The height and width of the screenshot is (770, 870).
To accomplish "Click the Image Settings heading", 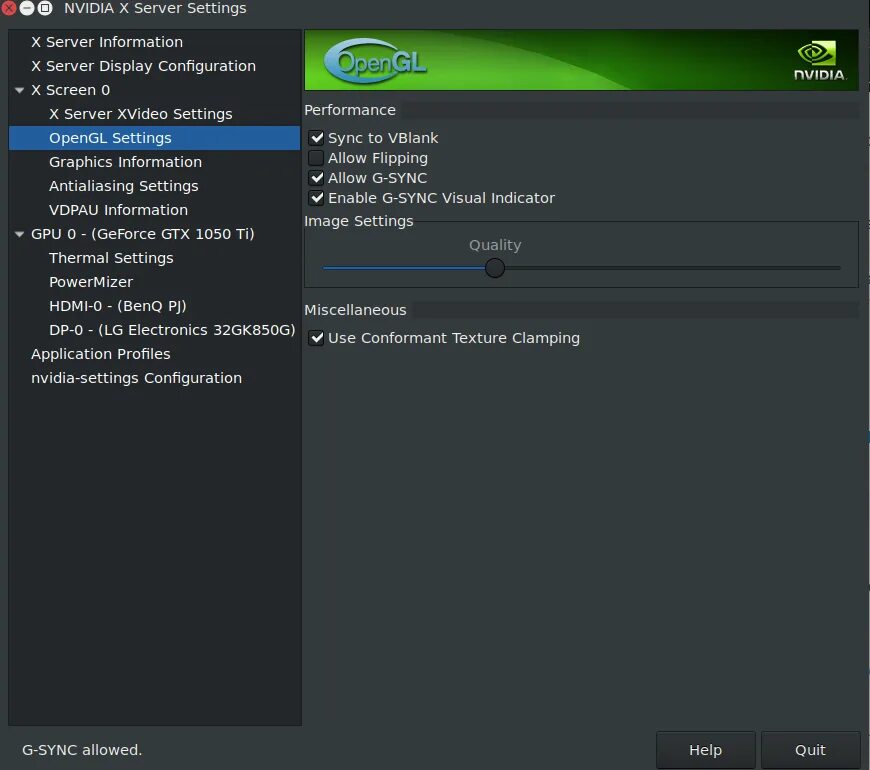I will (x=358, y=221).
